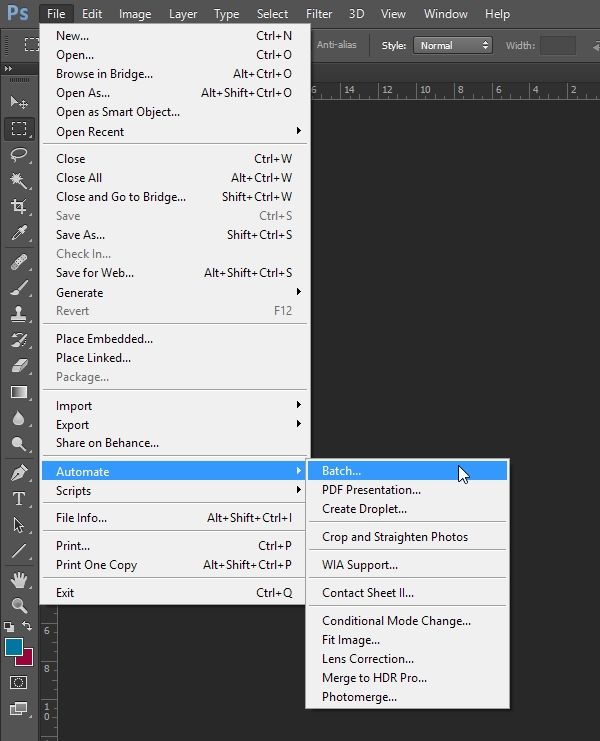Choose Lens Correction... option
600x741 pixels.
point(407,659)
